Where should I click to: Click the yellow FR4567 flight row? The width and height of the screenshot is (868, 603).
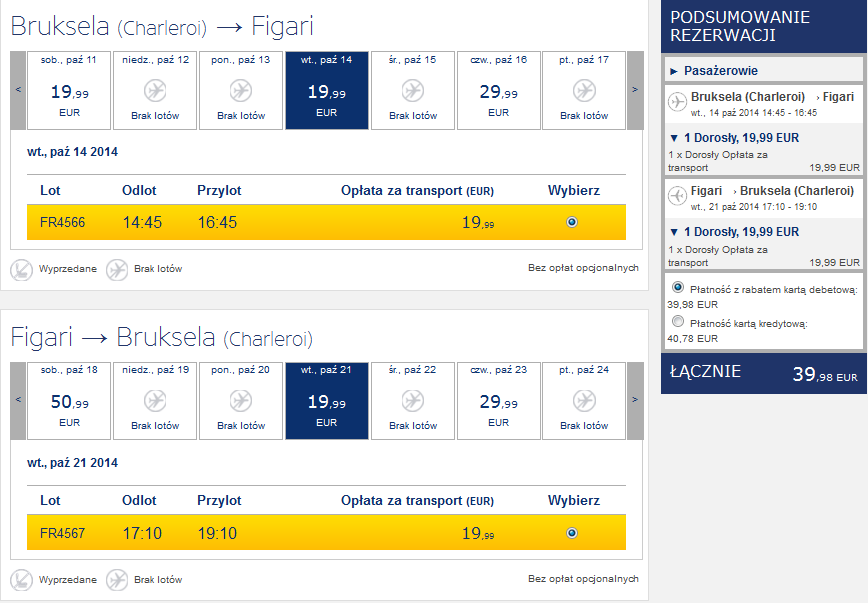pyautogui.click(x=326, y=533)
